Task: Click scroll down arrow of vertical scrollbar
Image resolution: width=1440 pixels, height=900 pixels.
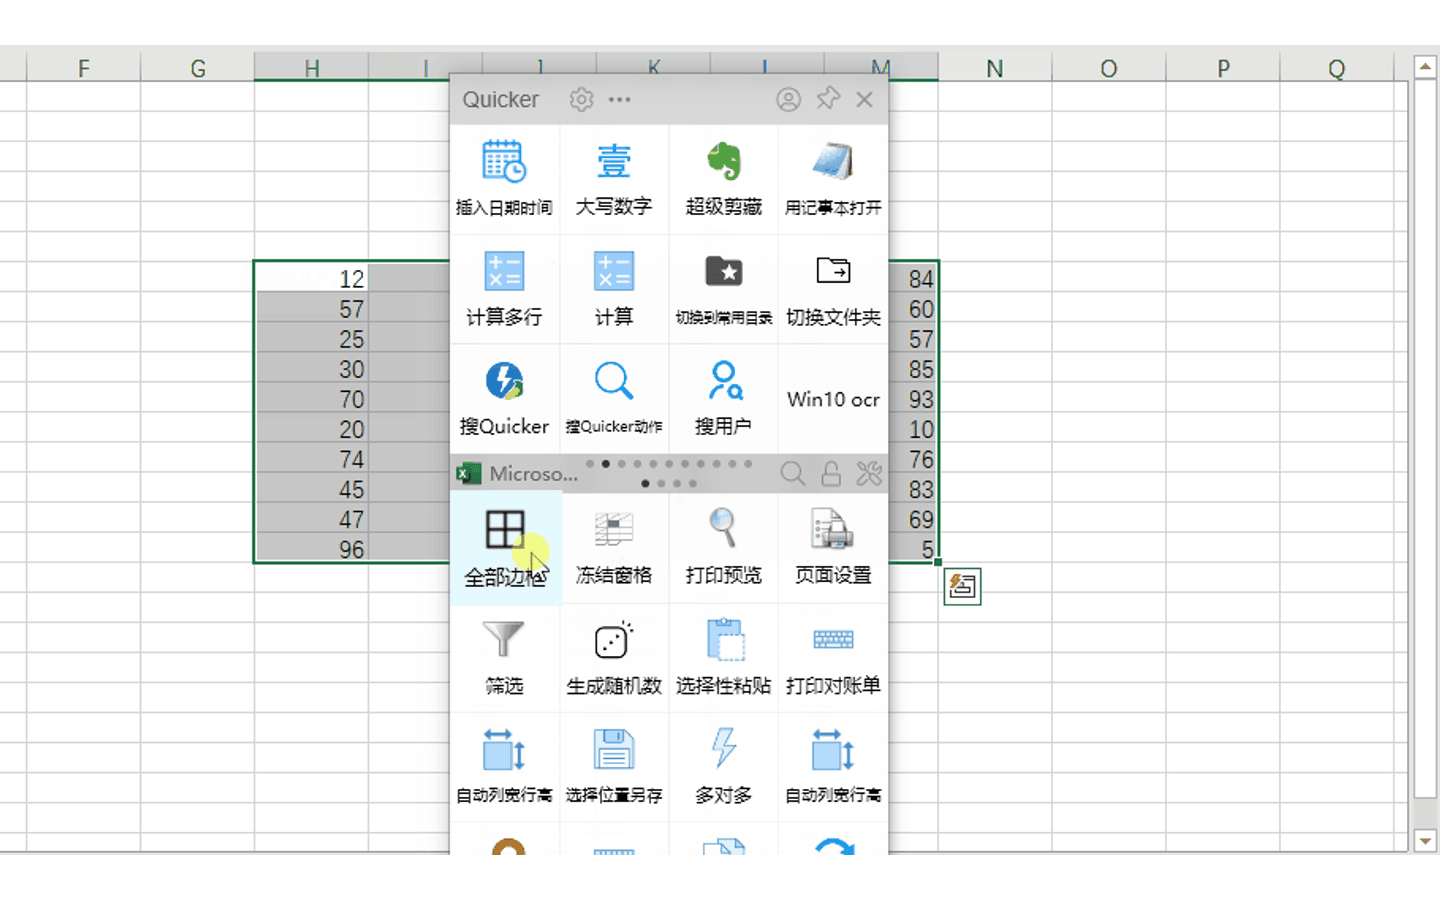Action: point(1425,841)
